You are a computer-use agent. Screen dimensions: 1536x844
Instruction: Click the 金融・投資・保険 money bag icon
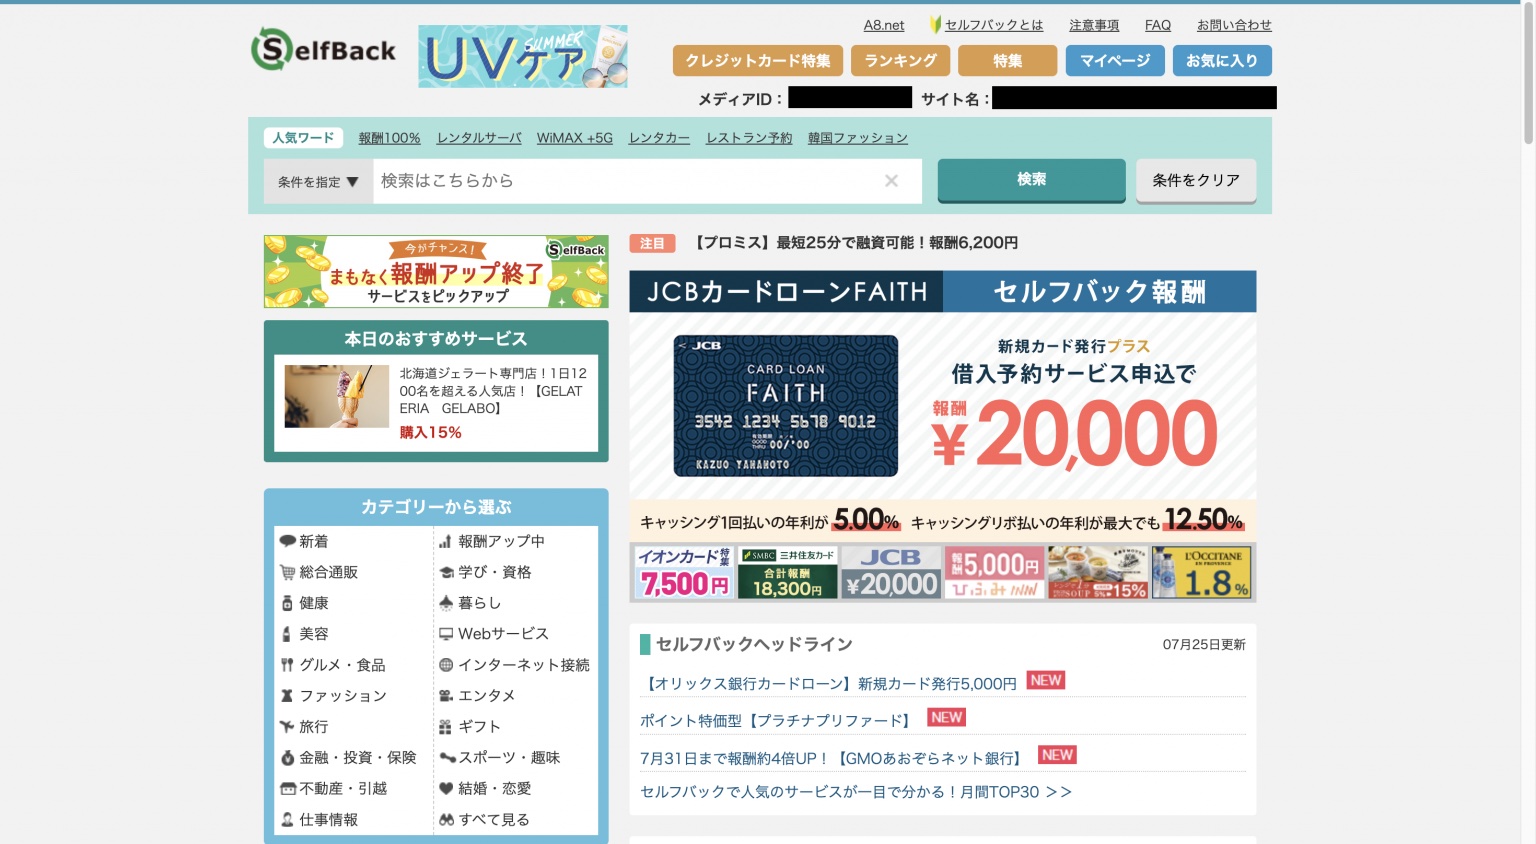287,758
